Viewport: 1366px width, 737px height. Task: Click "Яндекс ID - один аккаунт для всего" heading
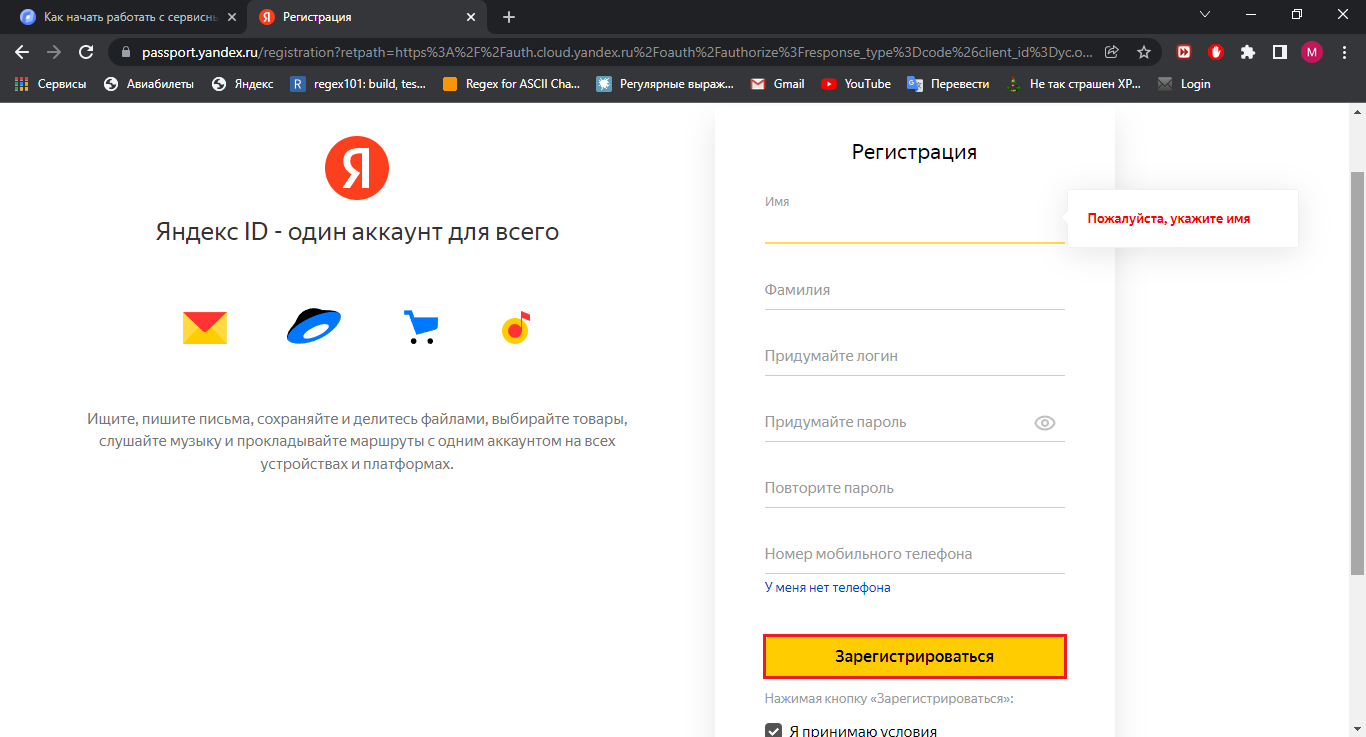tap(357, 232)
